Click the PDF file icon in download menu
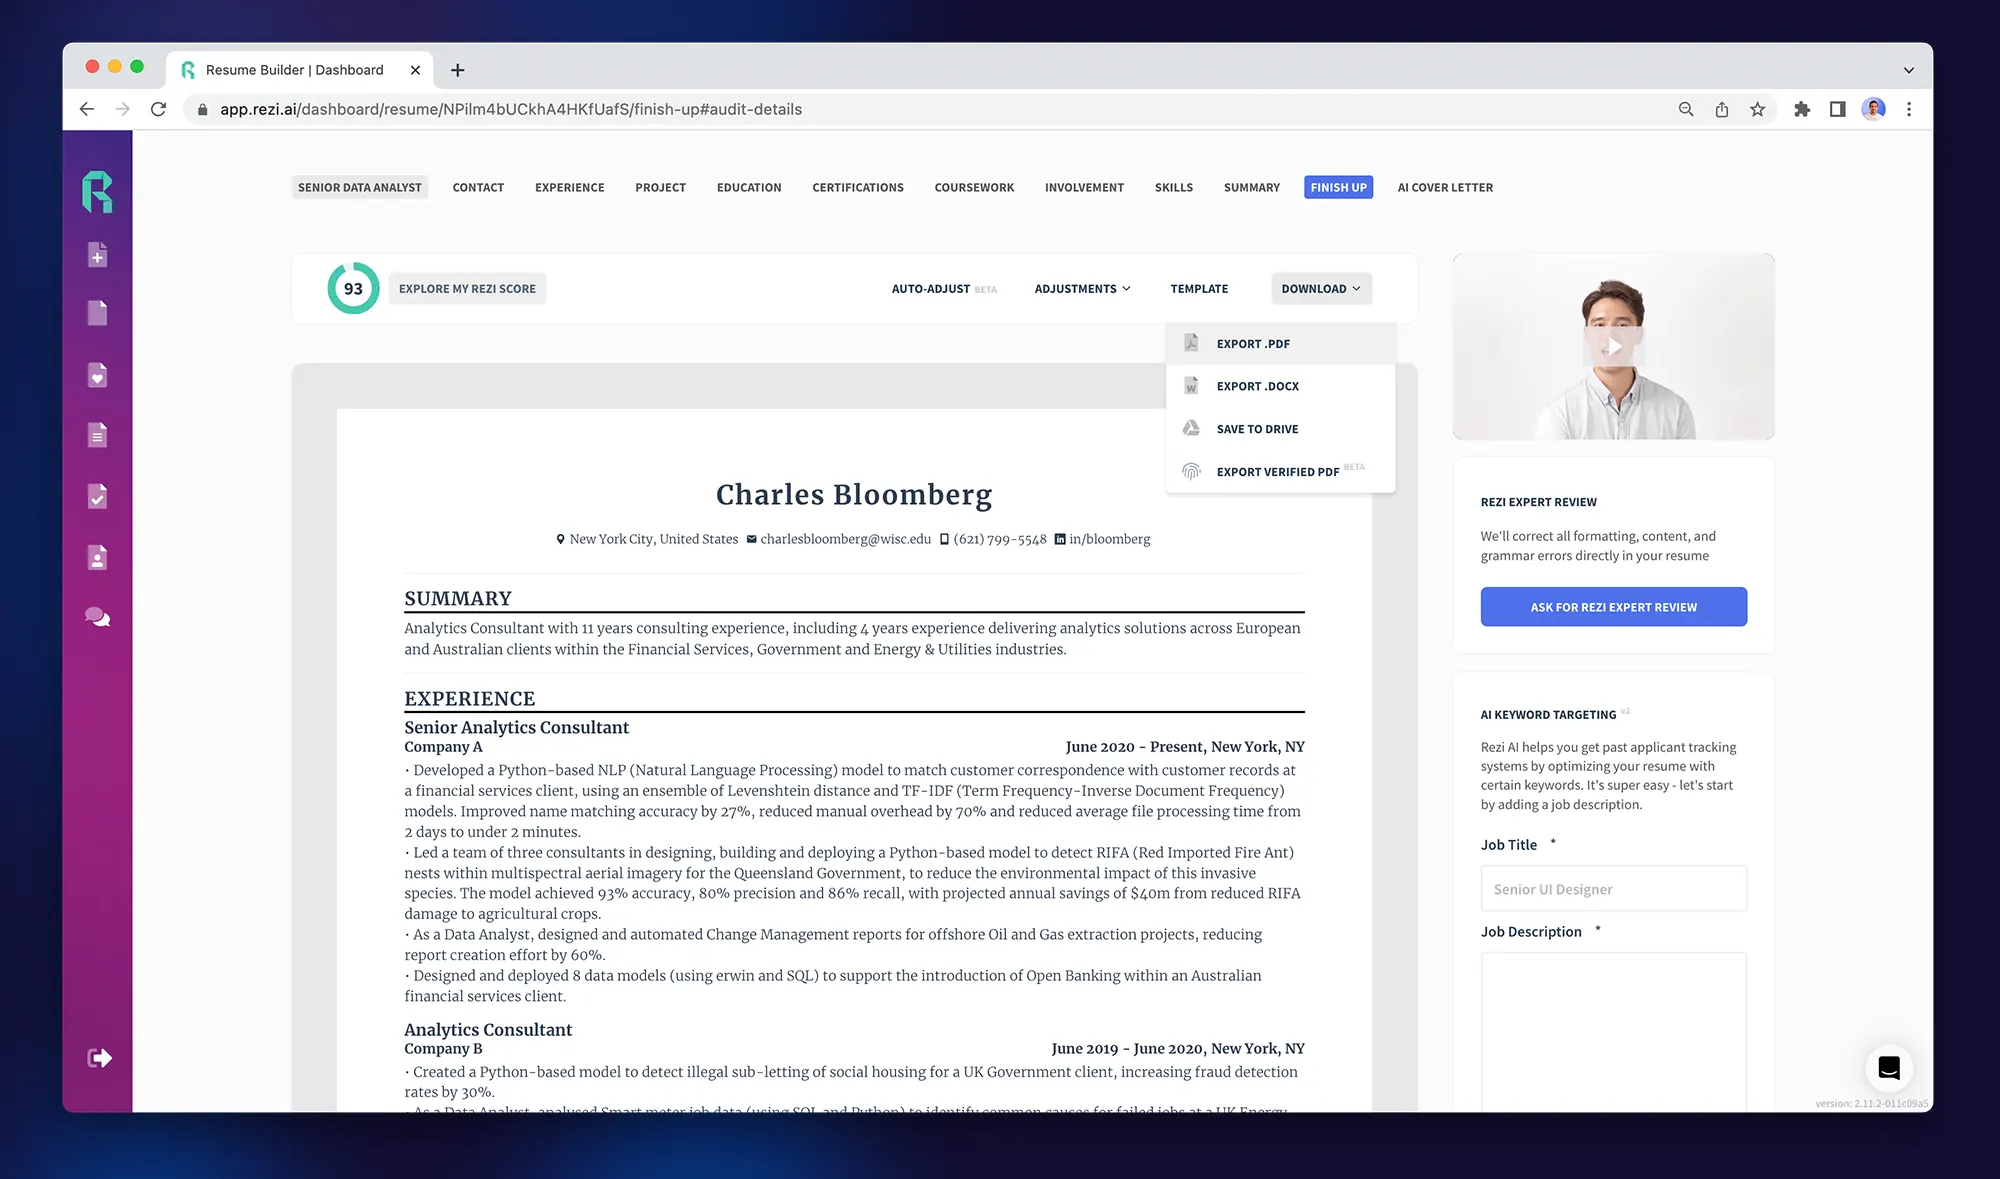The image size is (2000, 1179). 1191,343
